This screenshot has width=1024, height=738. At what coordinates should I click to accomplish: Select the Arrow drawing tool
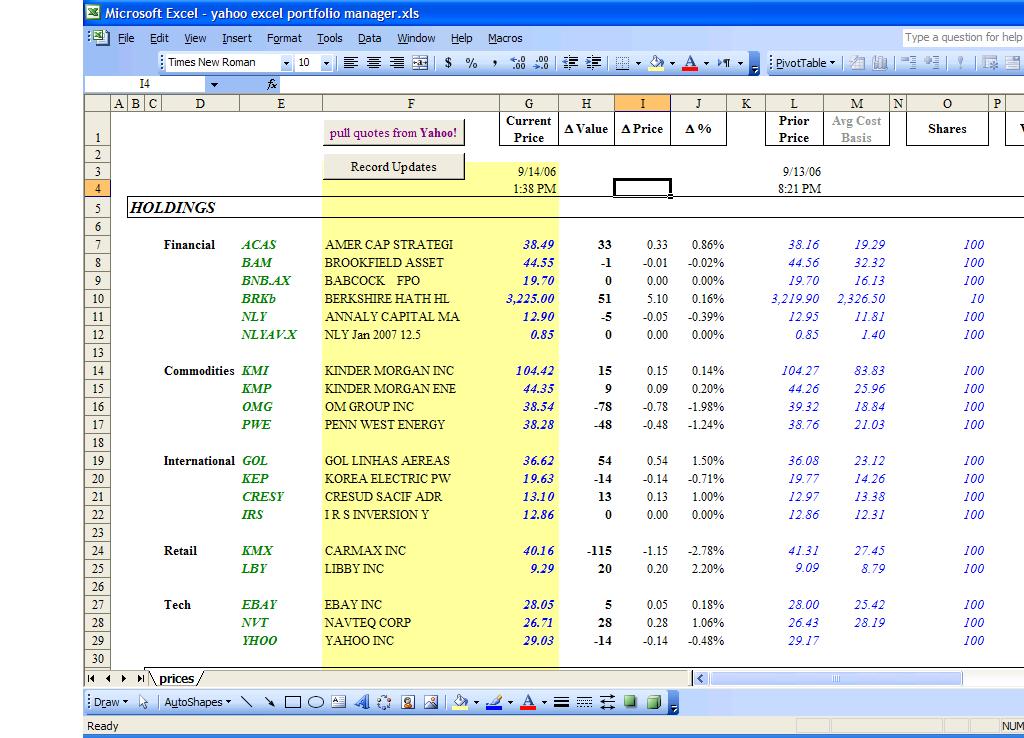point(269,702)
